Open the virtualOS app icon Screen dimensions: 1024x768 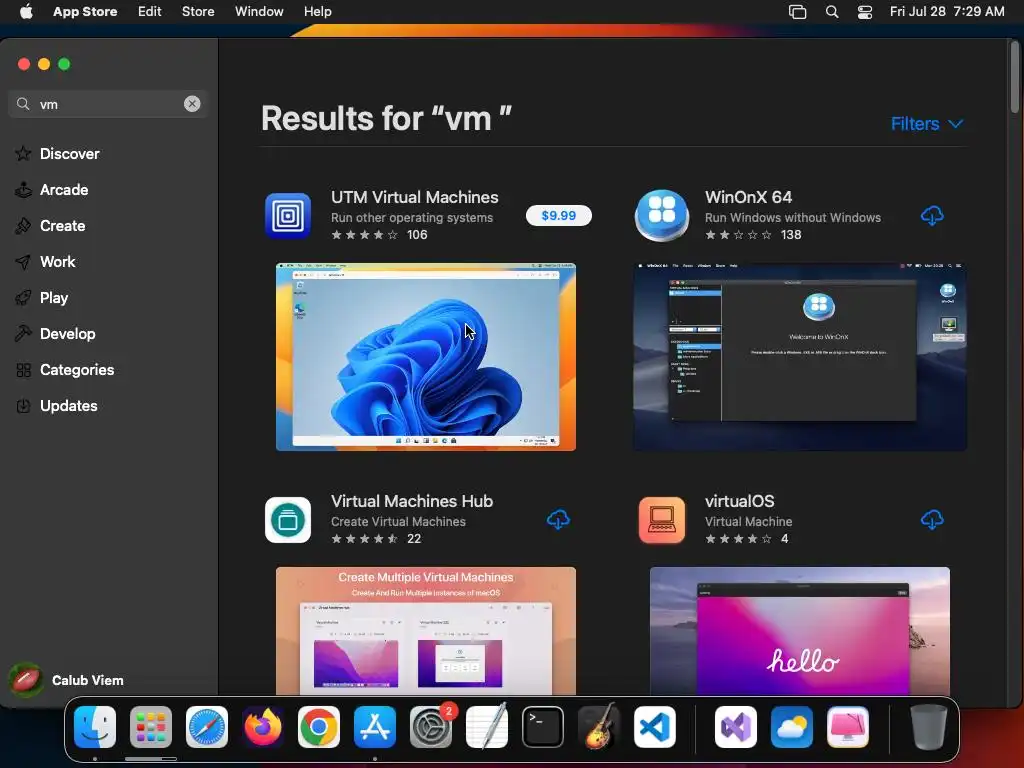coord(662,520)
